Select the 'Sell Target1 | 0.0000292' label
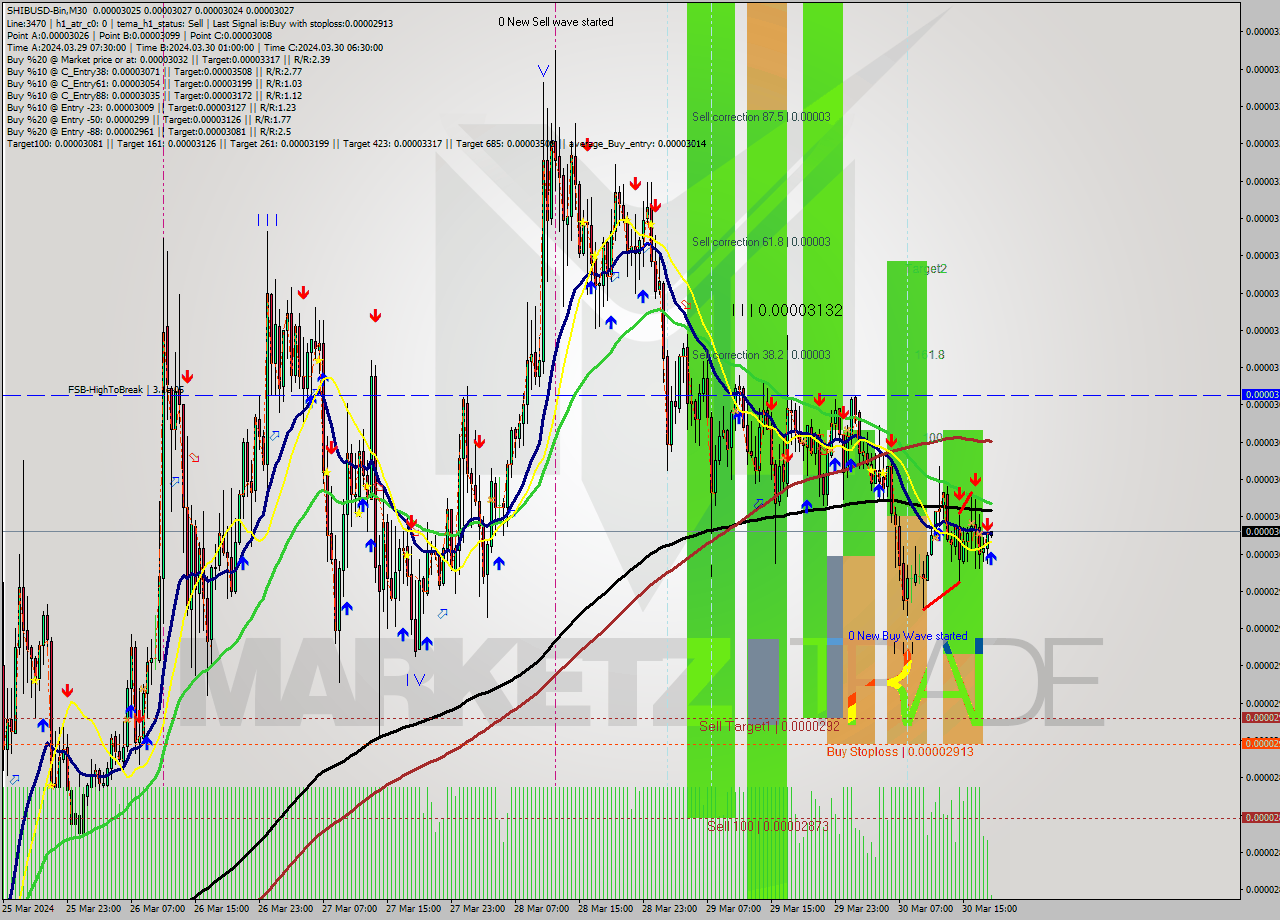1280x920 pixels. (770, 726)
